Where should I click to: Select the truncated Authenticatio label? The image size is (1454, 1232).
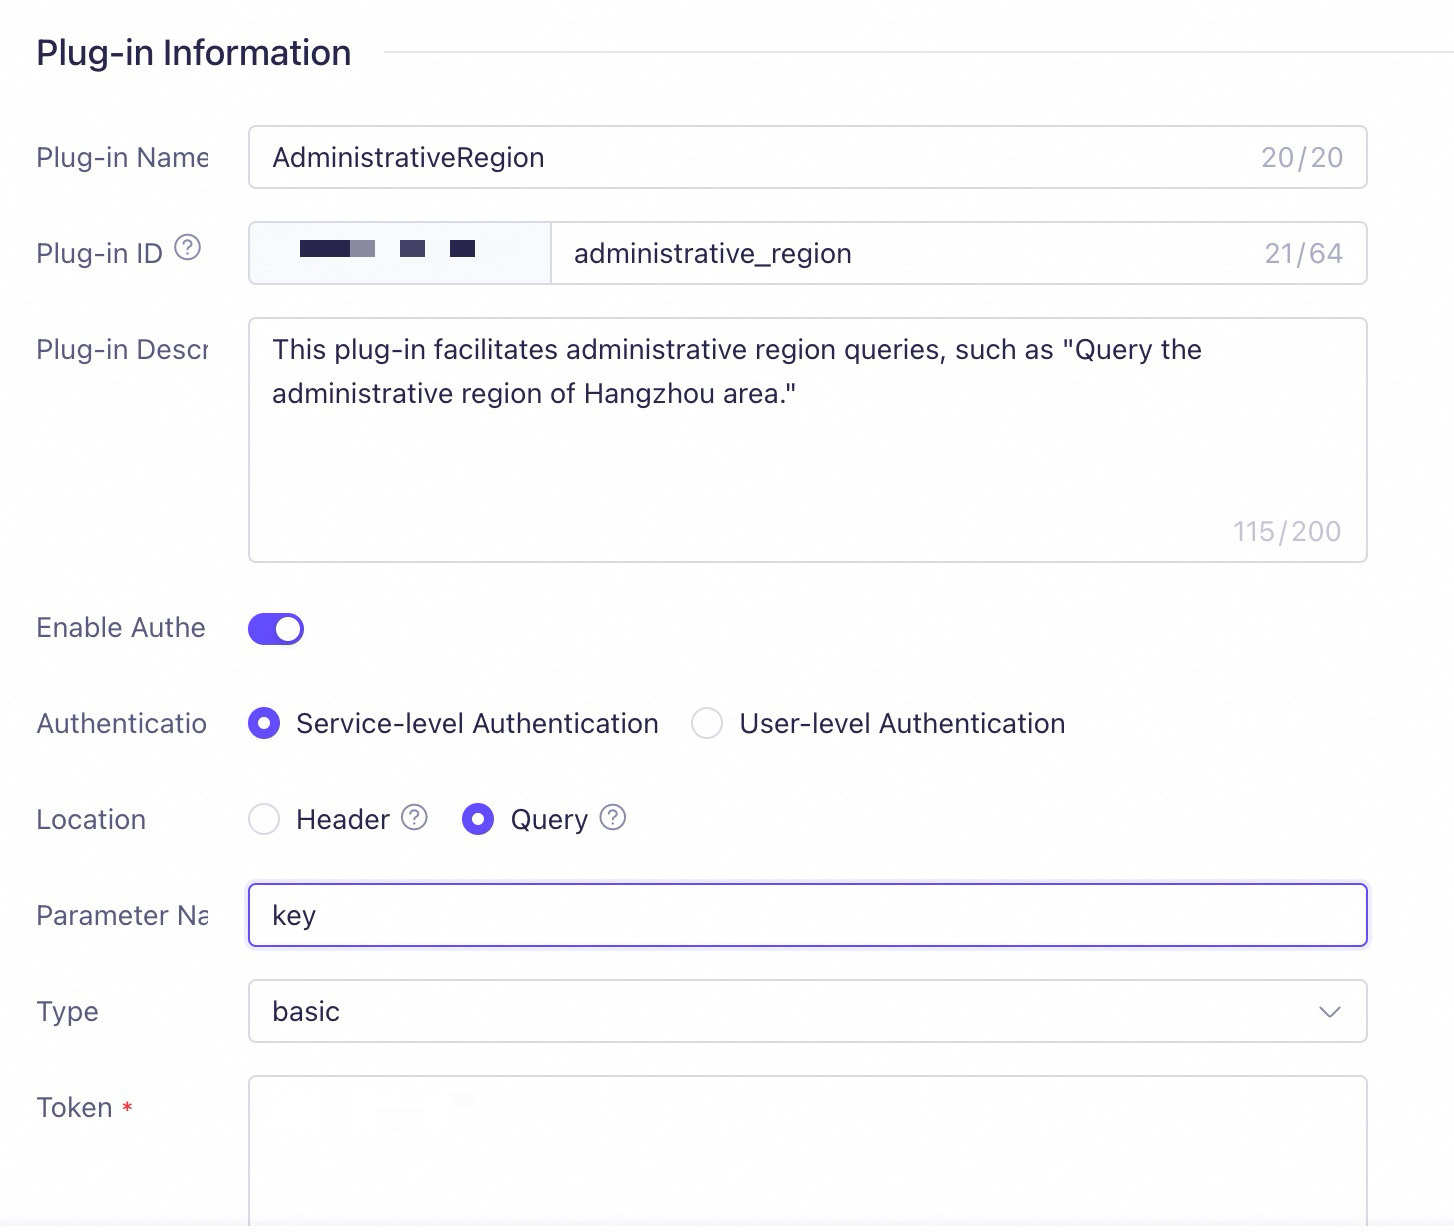pyautogui.click(x=121, y=723)
